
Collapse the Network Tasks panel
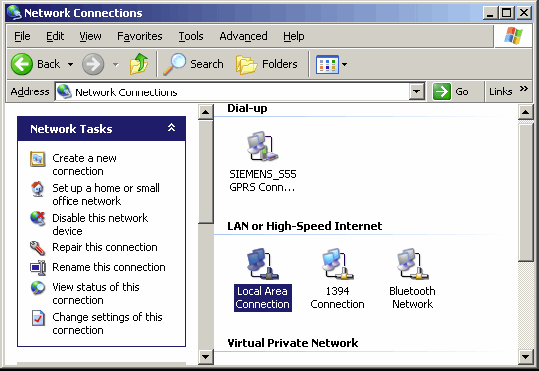pyautogui.click(x=171, y=128)
